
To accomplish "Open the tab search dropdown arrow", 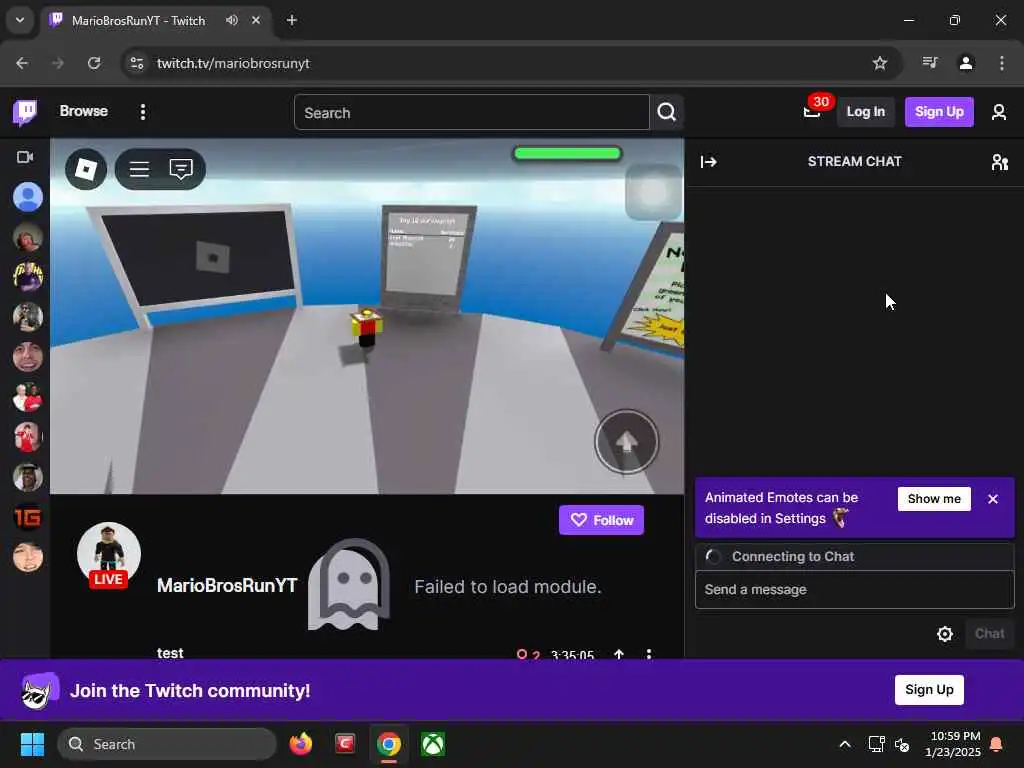I will pyautogui.click(x=20, y=20).
